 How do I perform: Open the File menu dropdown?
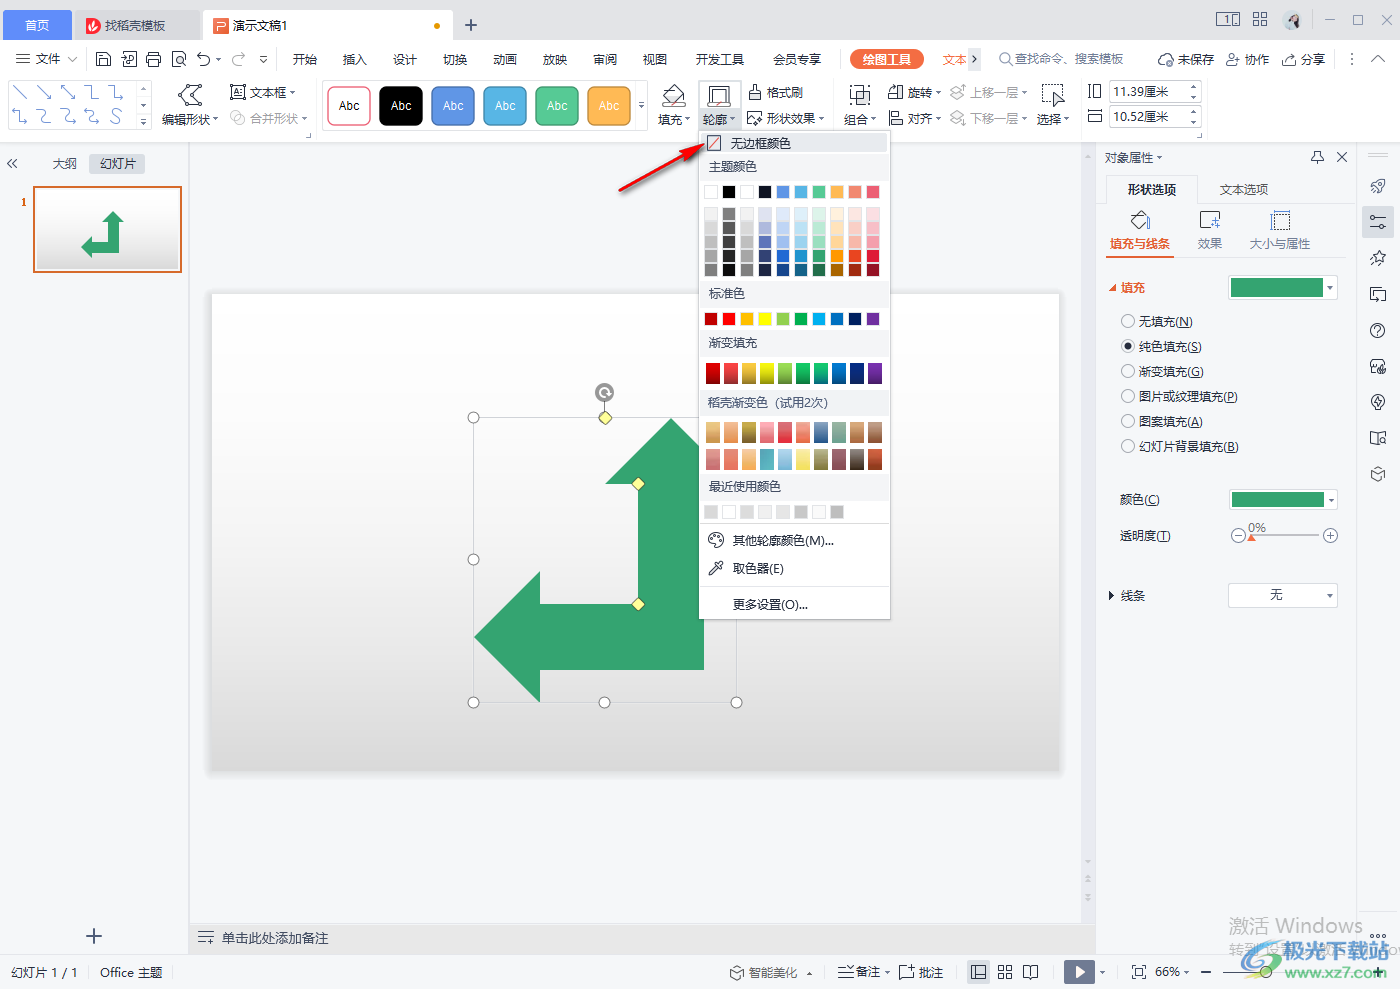click(47, 59)
